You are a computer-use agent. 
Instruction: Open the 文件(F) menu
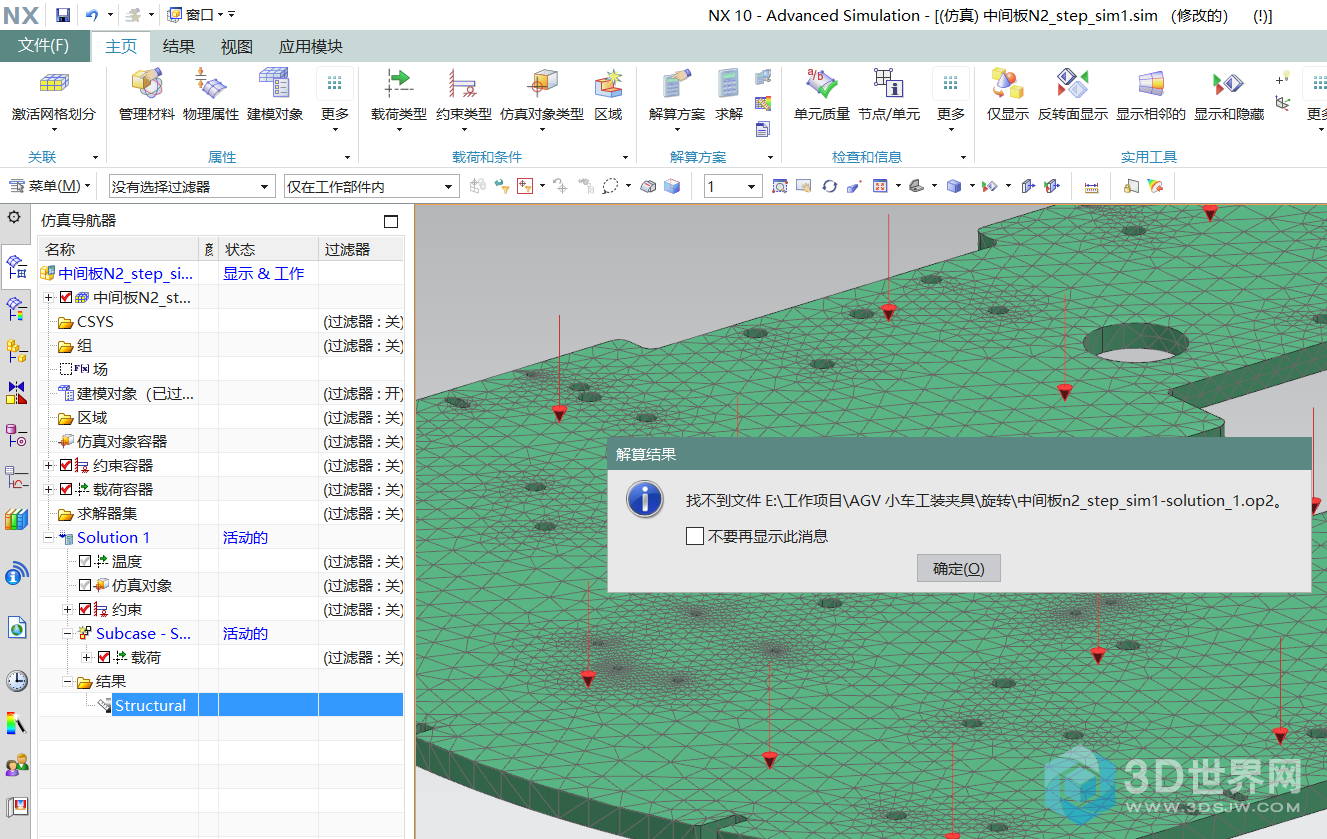coord(44,46)
